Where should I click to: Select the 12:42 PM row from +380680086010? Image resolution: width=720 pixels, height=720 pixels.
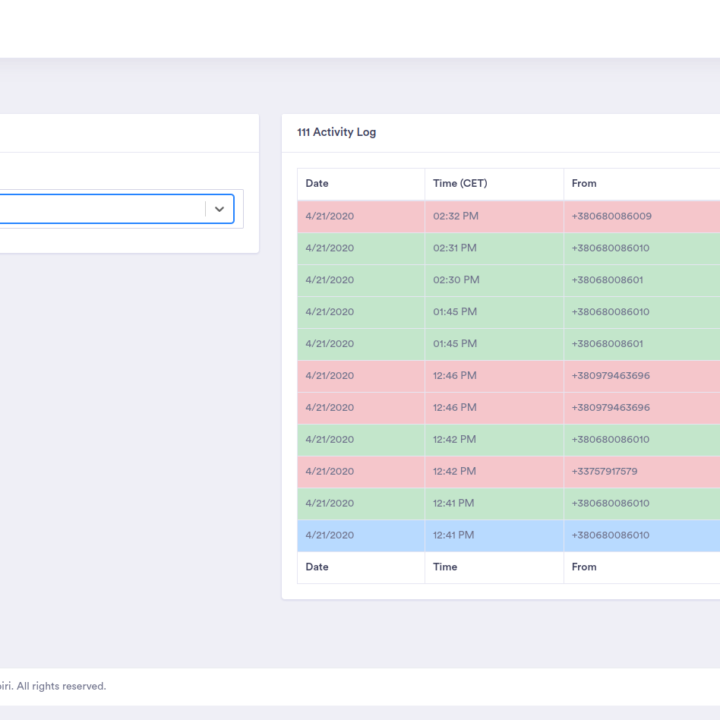pos(455,439)
